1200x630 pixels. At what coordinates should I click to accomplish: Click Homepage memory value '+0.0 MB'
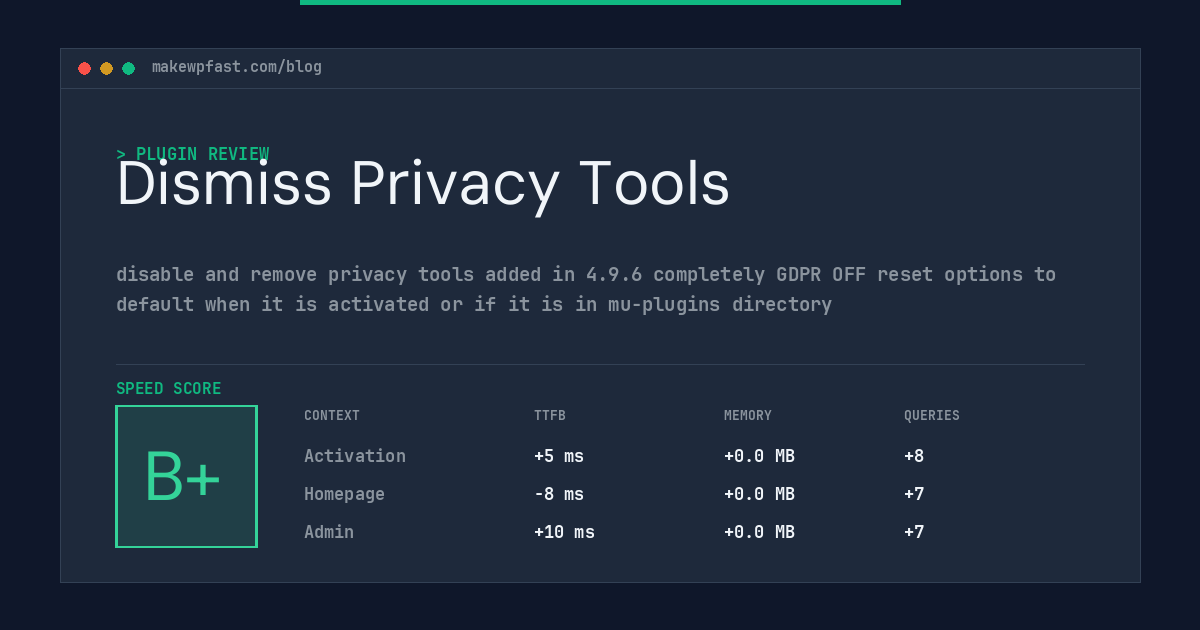(x=760, y=494)
